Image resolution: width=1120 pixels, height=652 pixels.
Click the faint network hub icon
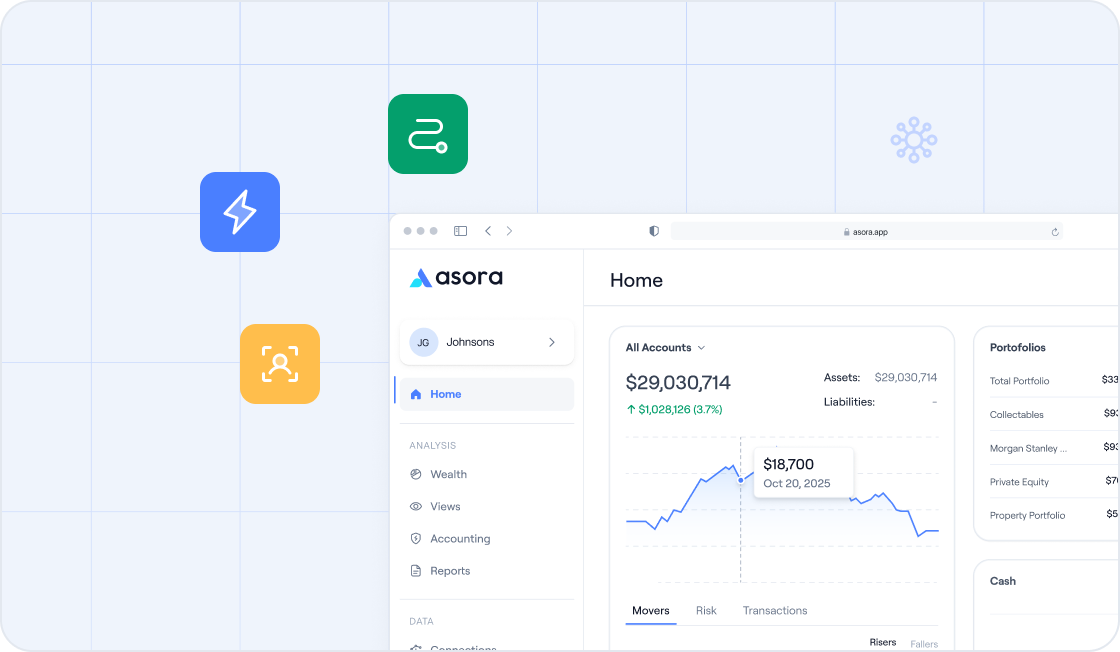[914, 140]
